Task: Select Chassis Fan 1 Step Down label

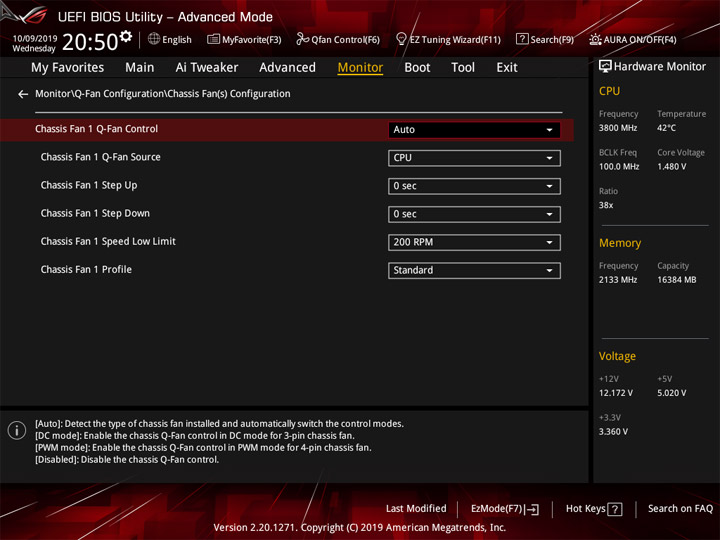Action: pos(95,213)
